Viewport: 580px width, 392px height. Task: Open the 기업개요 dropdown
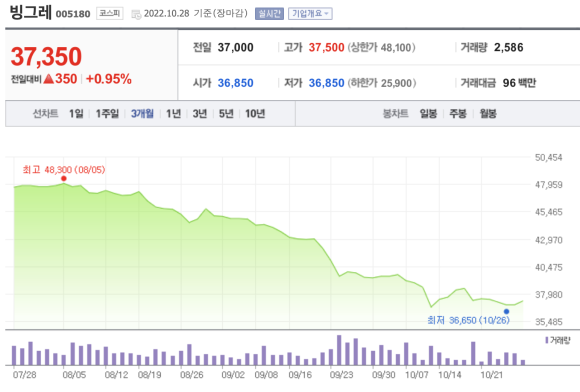coord(310,14)
